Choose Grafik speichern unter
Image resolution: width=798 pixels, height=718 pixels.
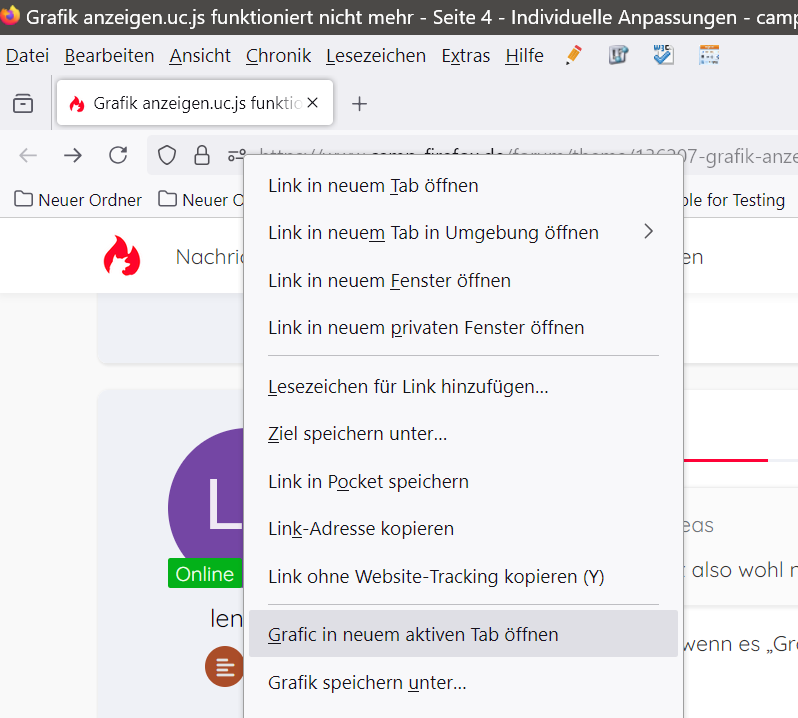pos(463,682)
